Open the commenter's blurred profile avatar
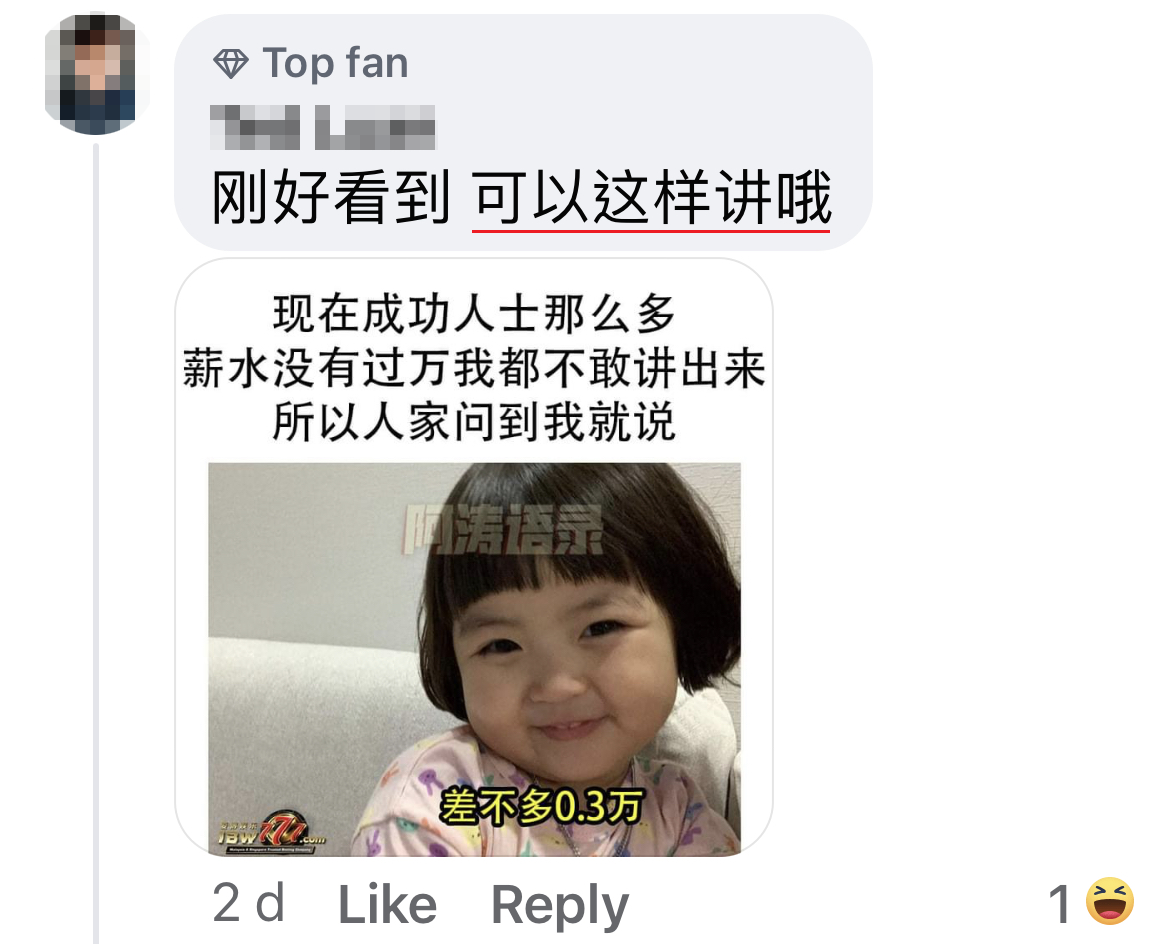 tap(96, 73)
